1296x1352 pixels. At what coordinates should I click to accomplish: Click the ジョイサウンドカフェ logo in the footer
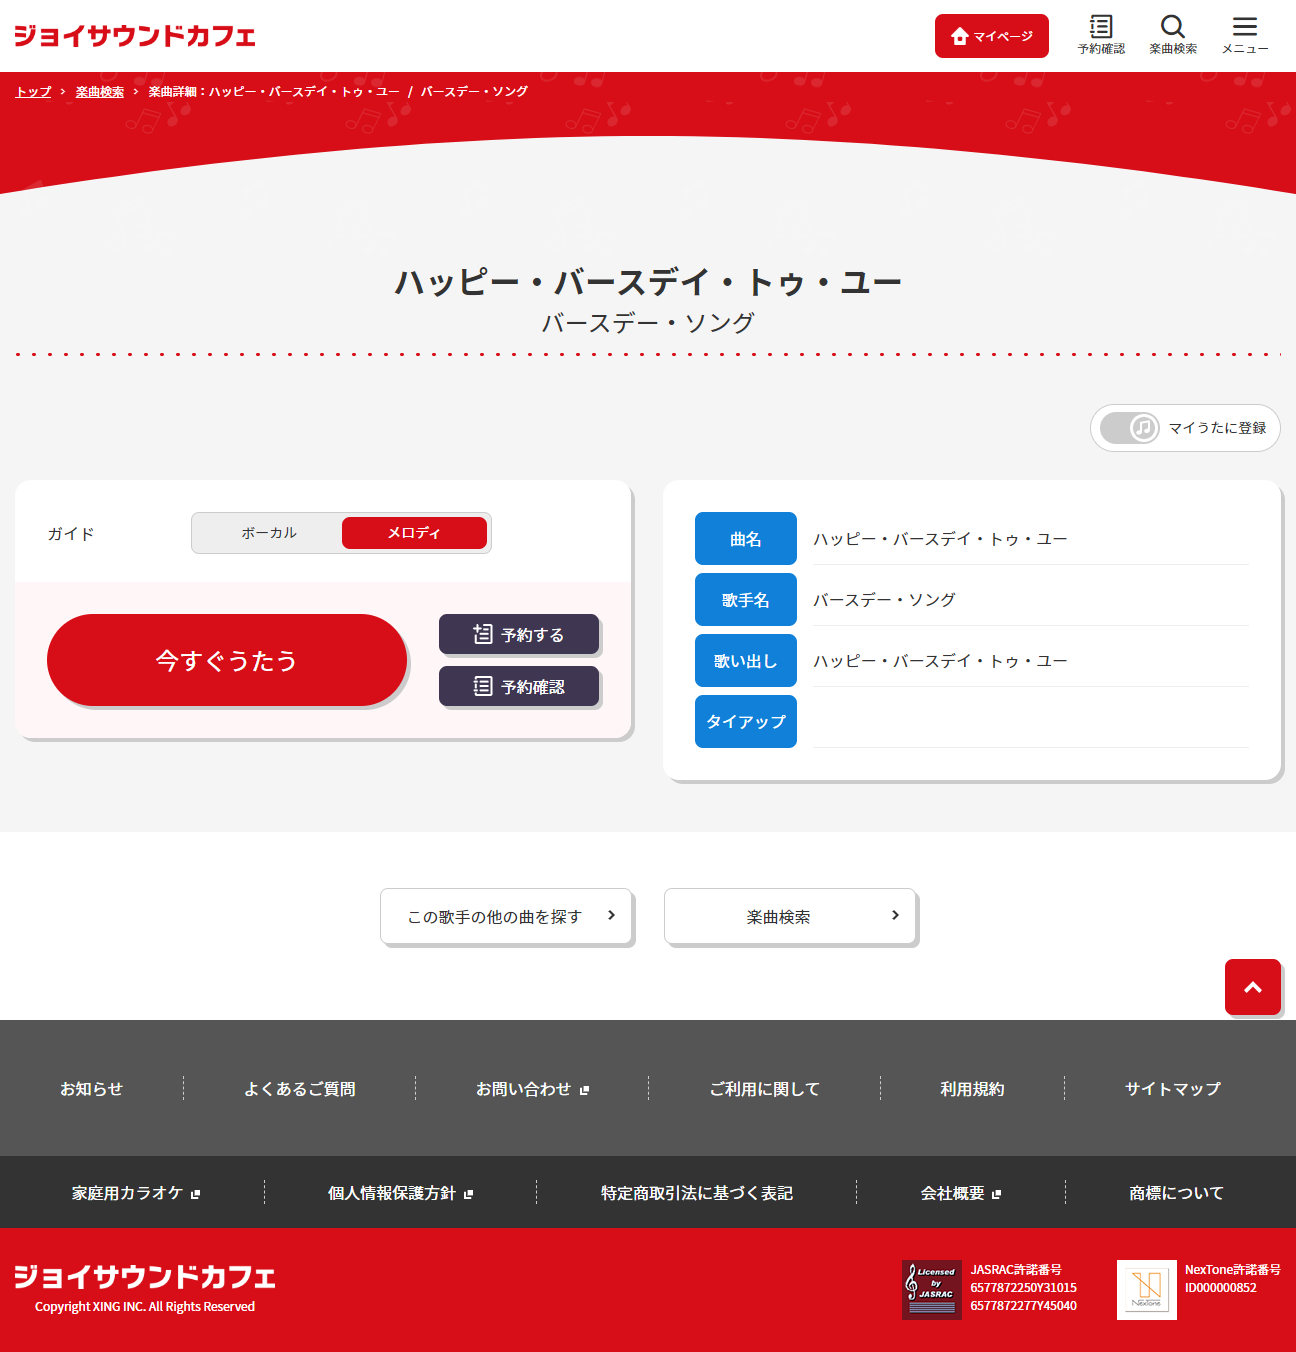coord(145,1277)
